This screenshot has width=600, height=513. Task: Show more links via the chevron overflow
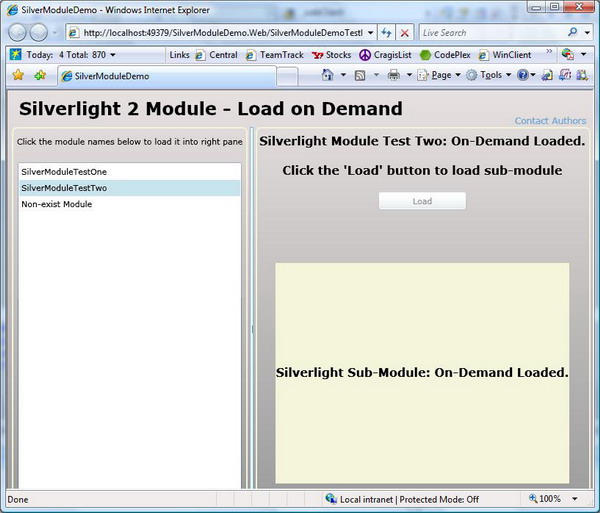point(549,51)
